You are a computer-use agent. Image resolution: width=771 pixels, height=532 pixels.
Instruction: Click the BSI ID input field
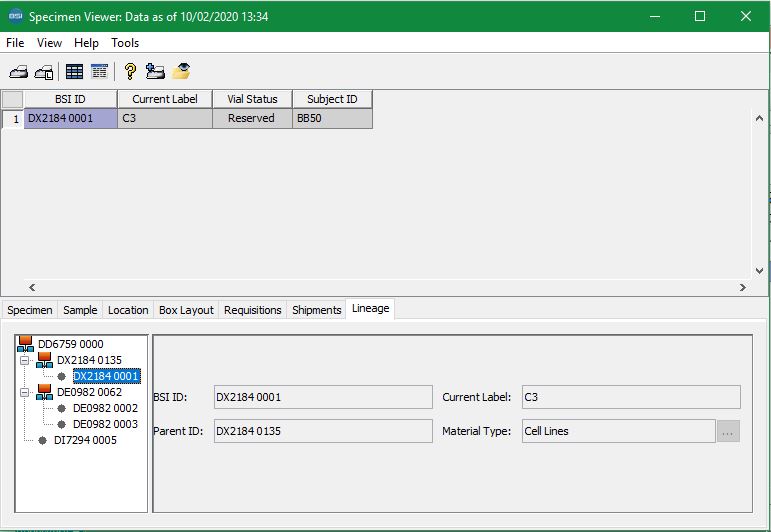(323, 397)
